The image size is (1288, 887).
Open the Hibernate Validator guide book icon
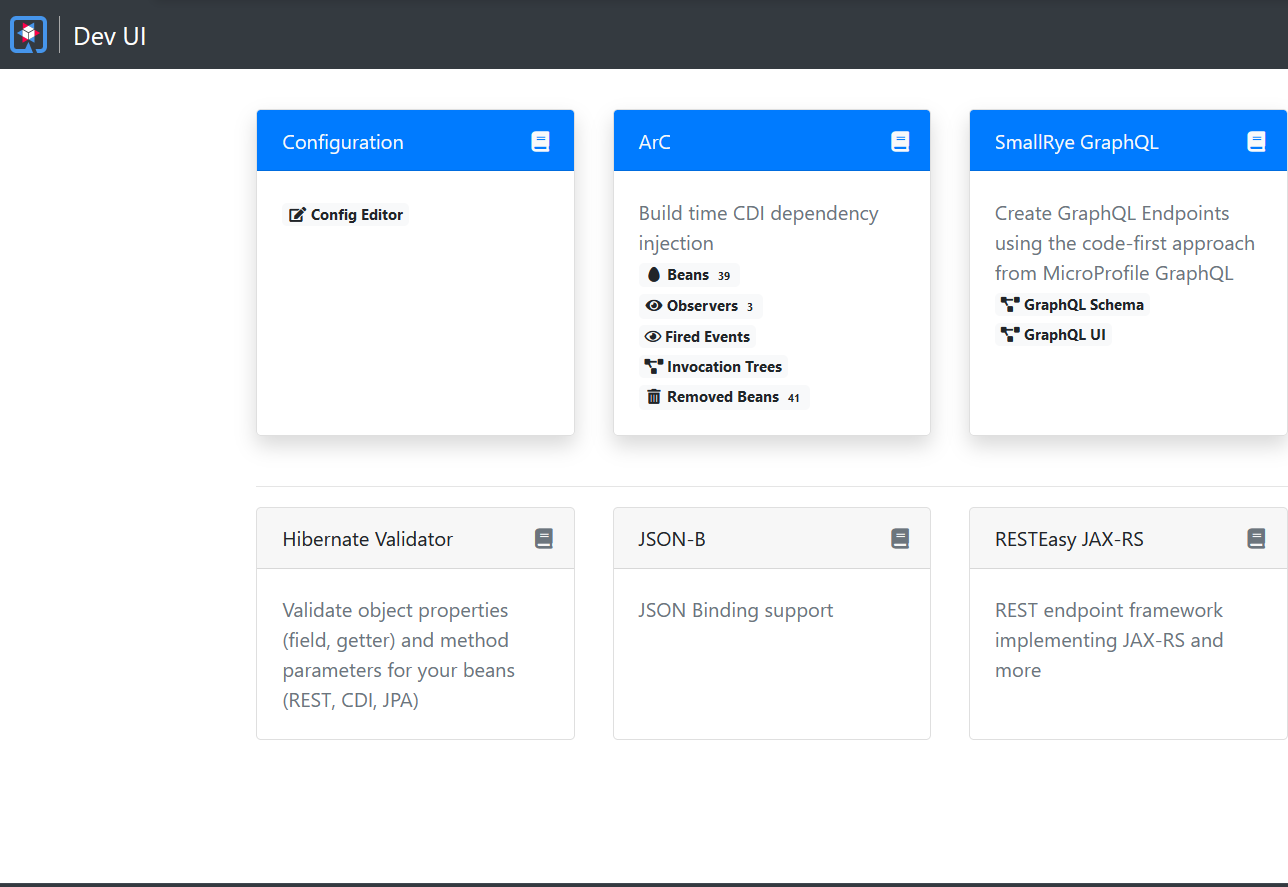coord(543,539)
